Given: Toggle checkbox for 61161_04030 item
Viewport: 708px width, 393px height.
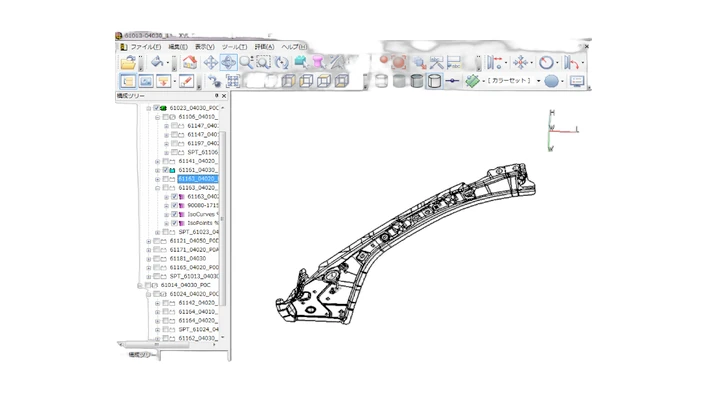Looking at the screenshot, I should point(166,170).
